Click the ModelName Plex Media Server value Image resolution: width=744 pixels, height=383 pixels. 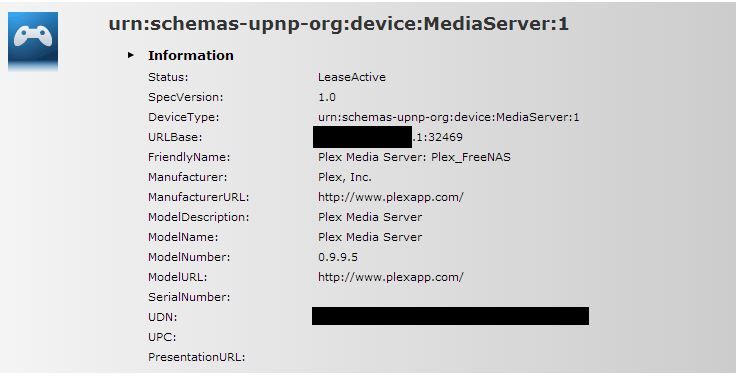coord(370,237)
